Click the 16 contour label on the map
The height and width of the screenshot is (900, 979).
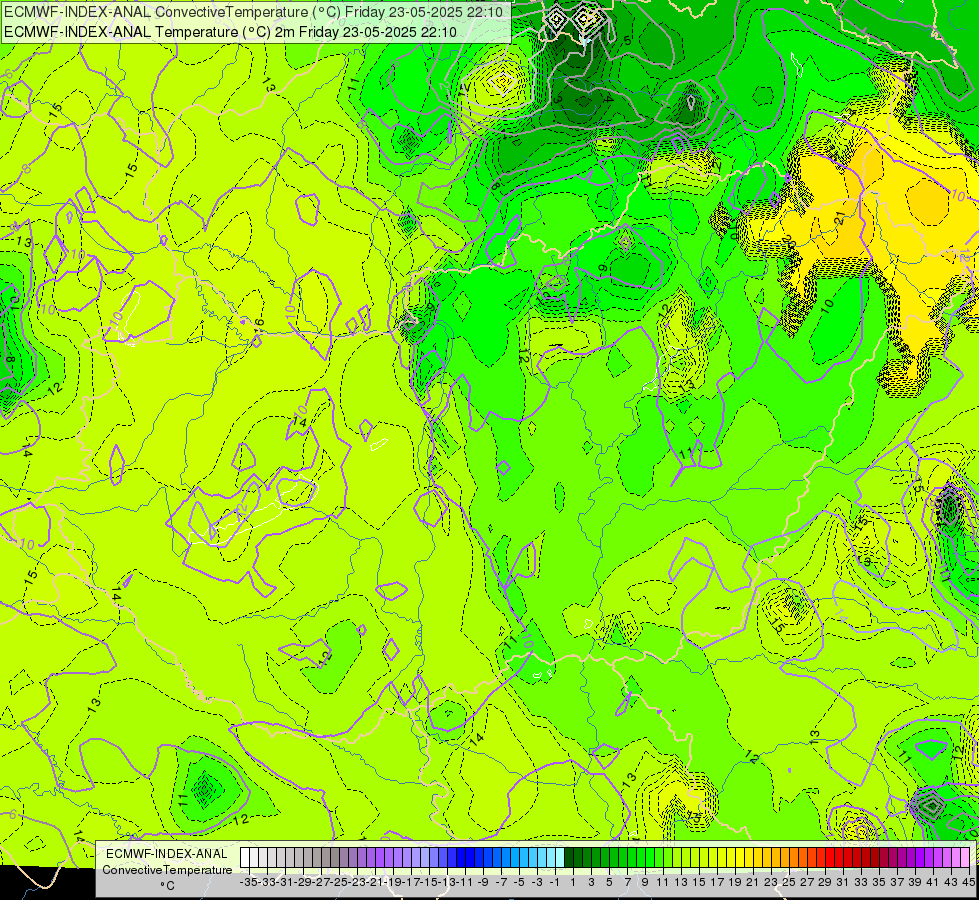pos(259,324)
